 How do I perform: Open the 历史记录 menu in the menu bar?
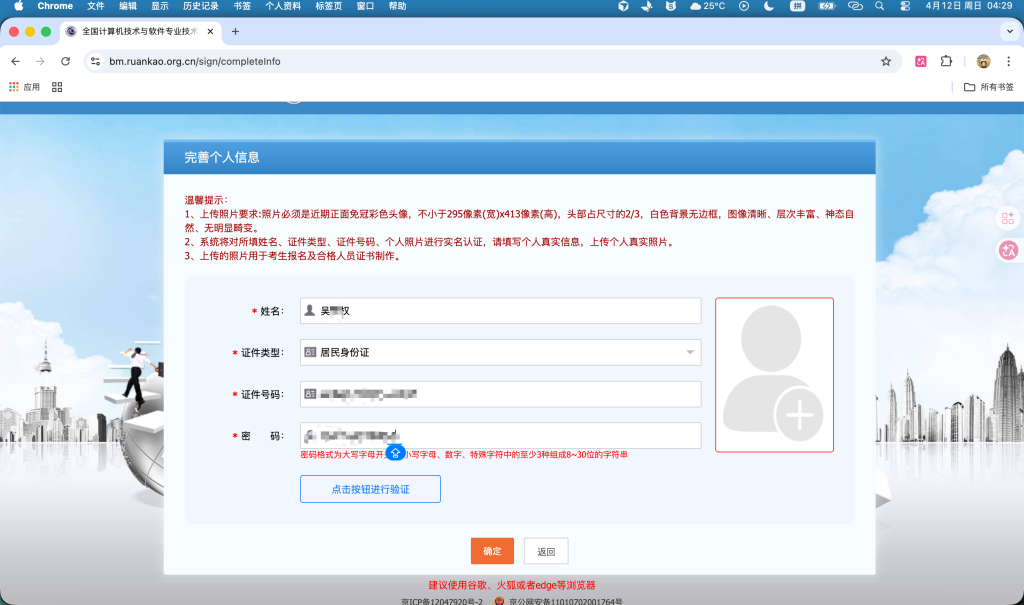[199, 7]
